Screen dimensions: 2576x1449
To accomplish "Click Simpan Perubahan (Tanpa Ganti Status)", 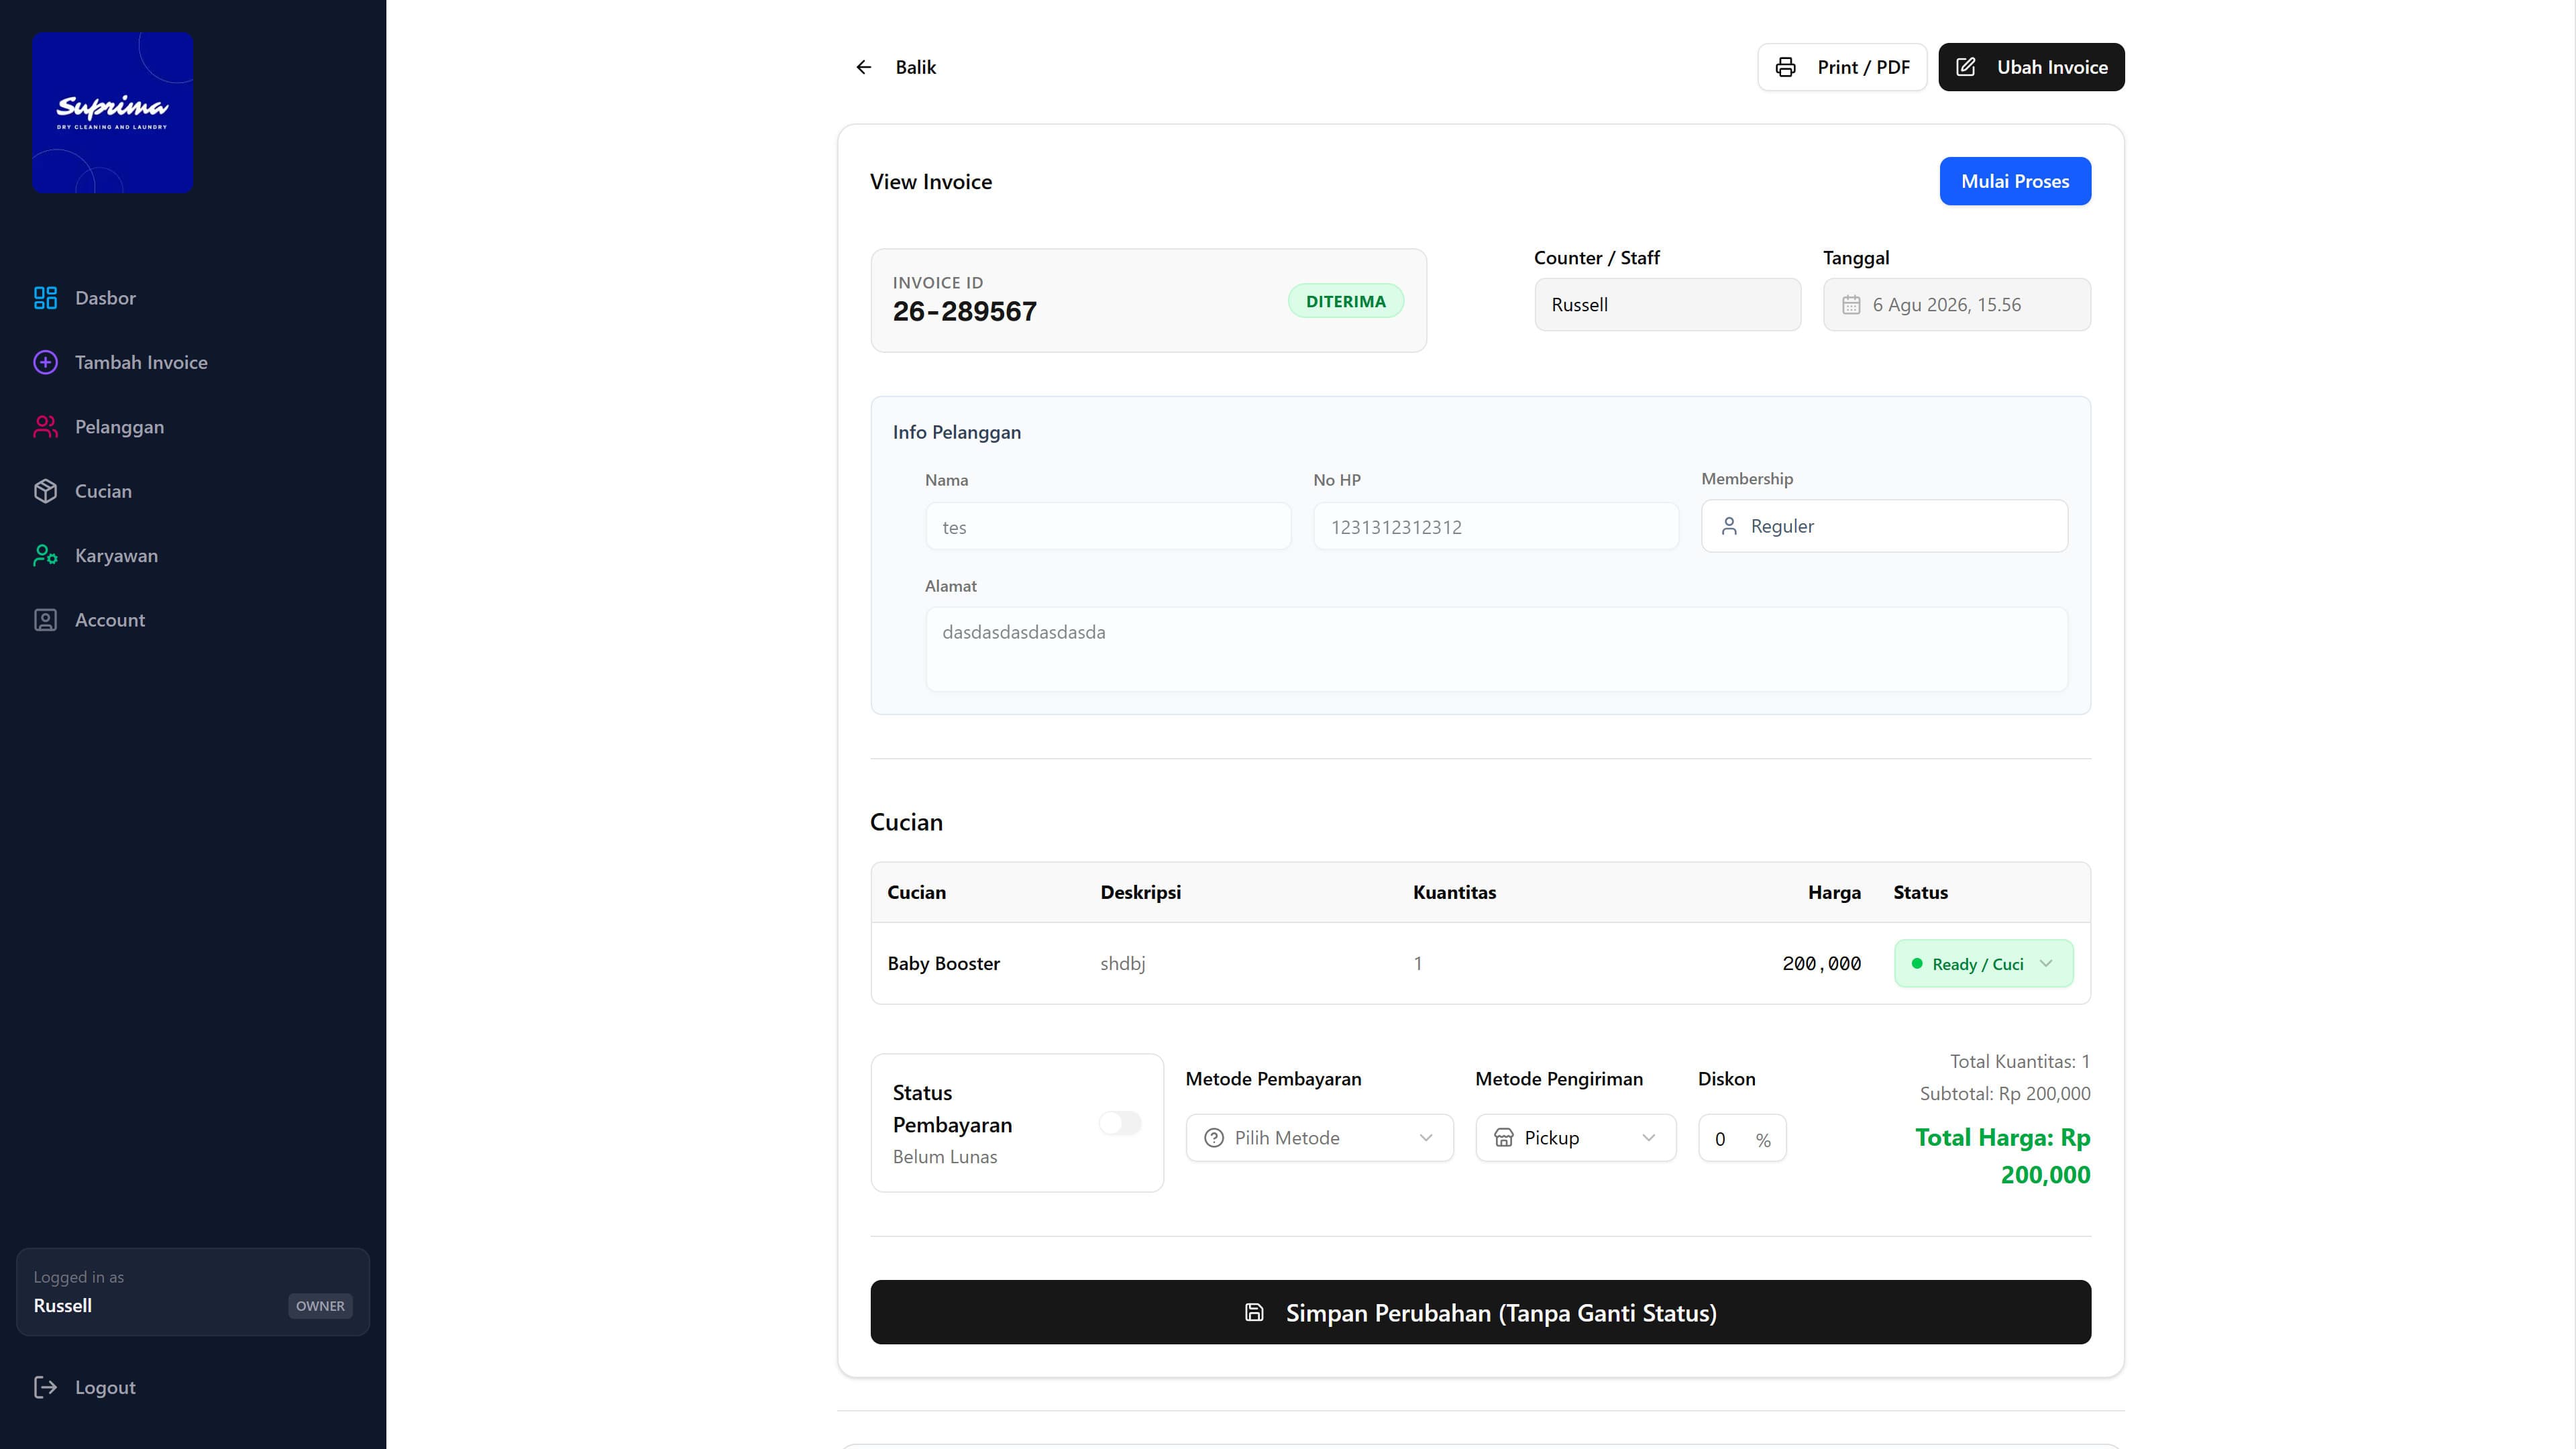I will pos(1480,1312).
